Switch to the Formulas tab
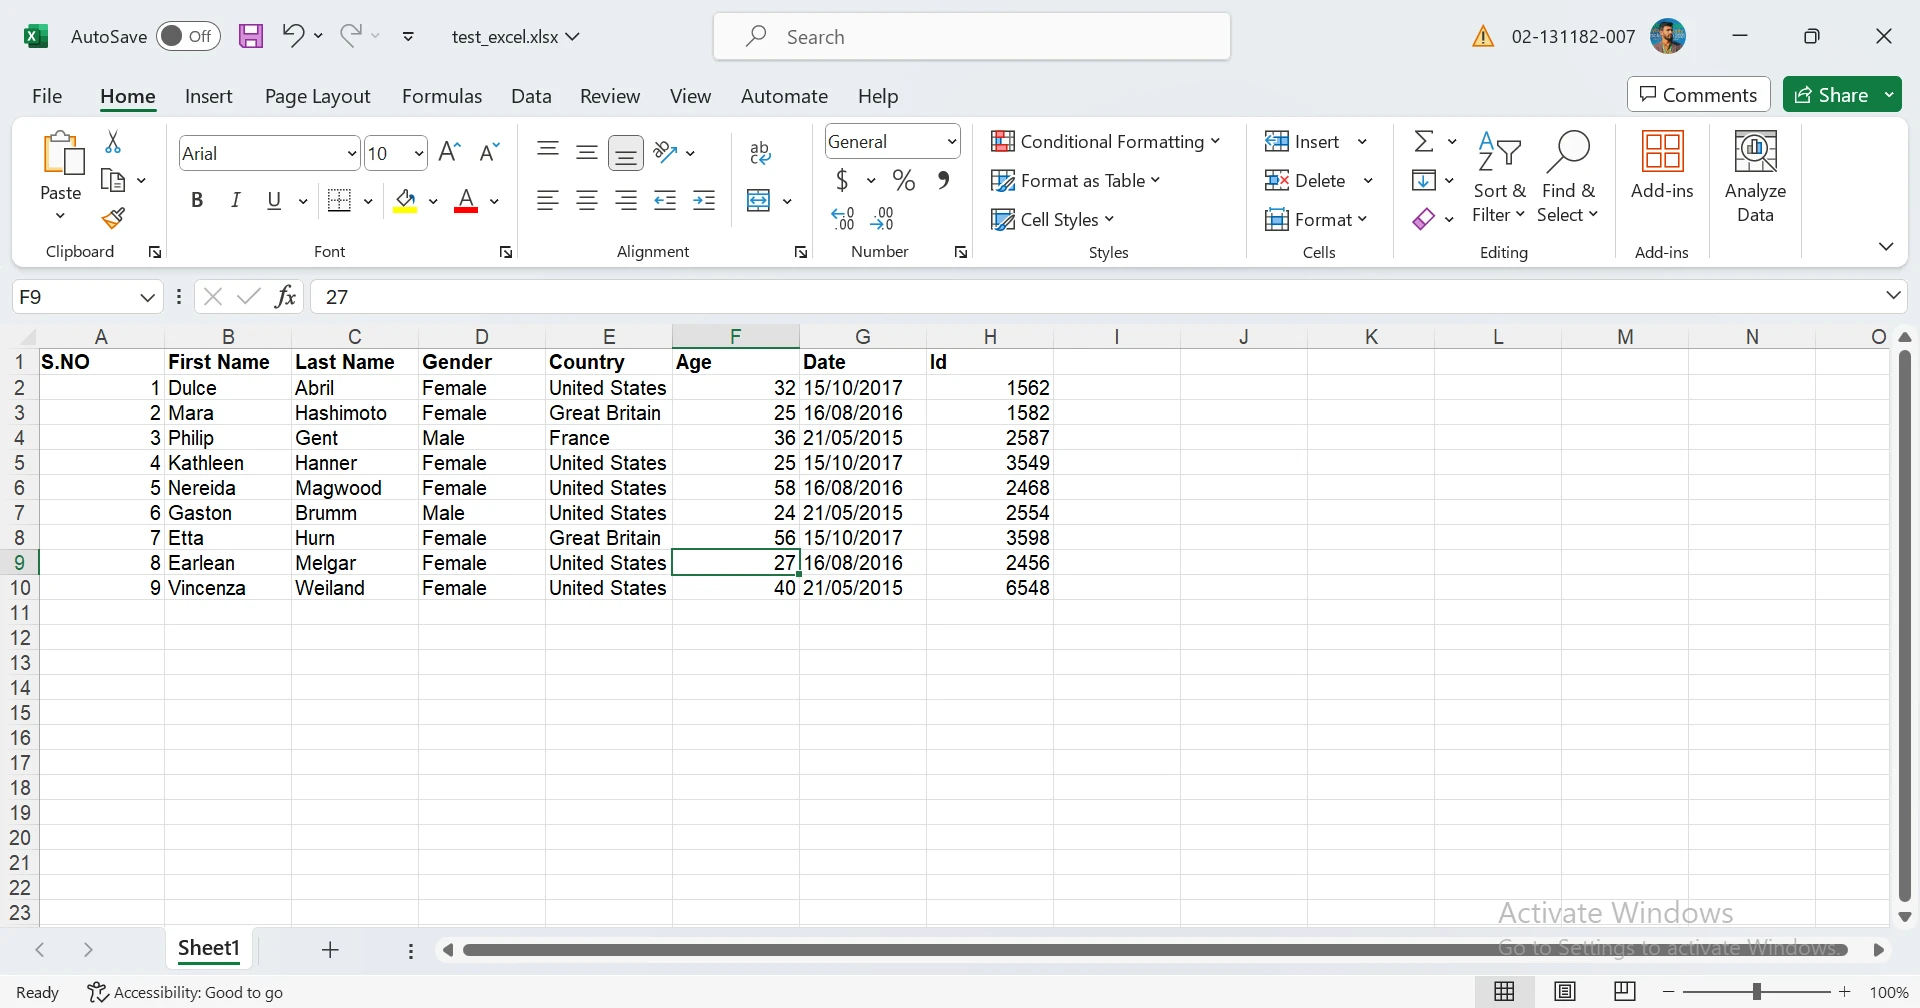Viewport: 1920px width, 1008px height. coord(441,96)
